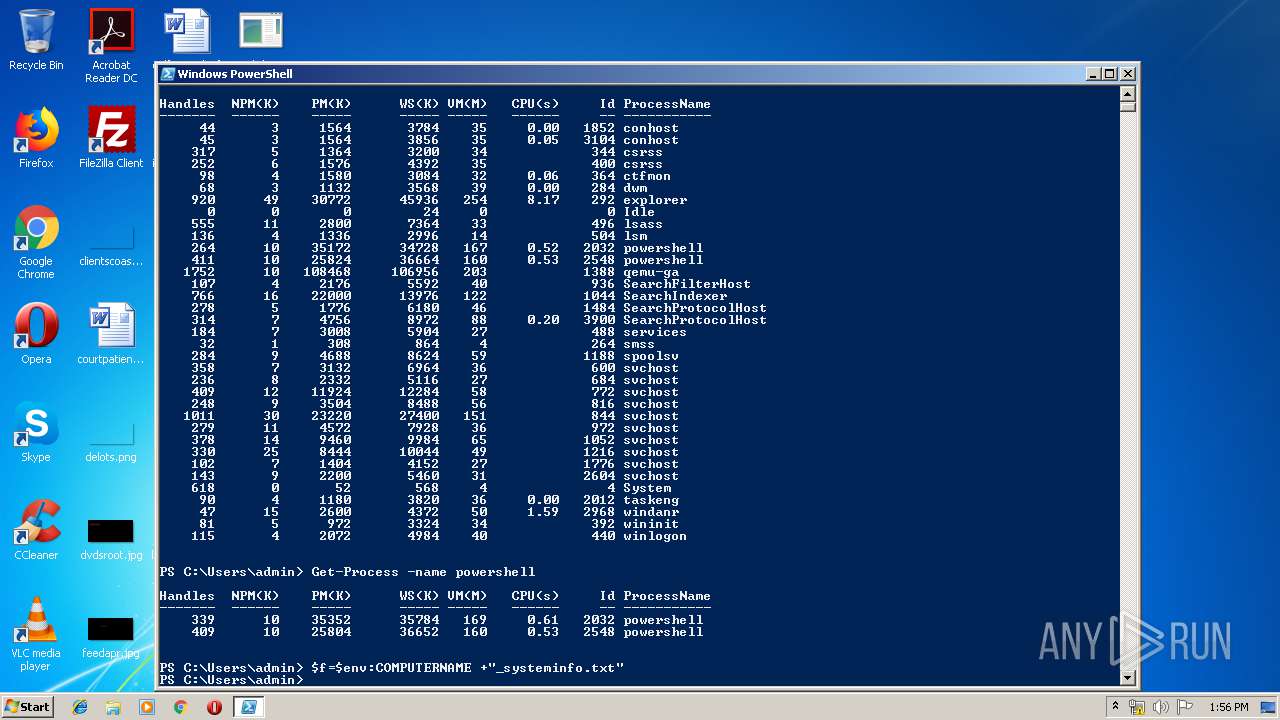The width and height of the screenshot is (1280, 720).
Task: Minimize the Windows PowerShell window
Action: pos(1093,74)
